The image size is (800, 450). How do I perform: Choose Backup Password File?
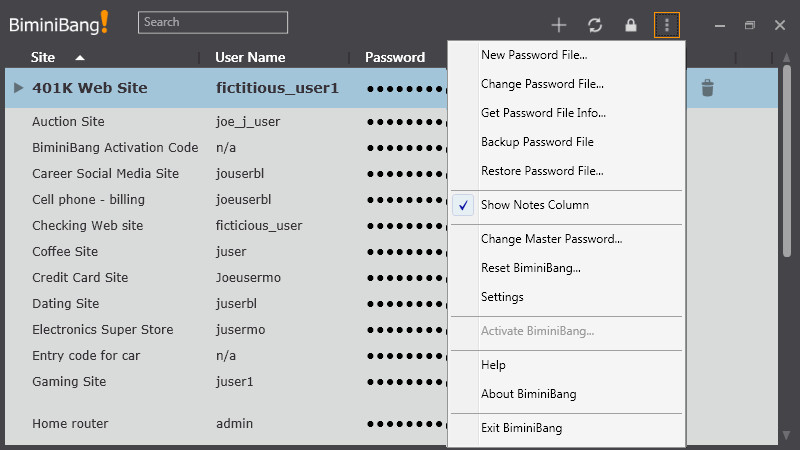pos(537,142)
